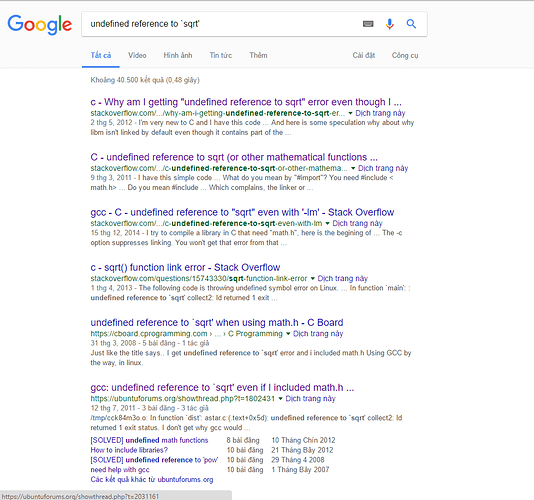Click the blue magnifier search icon
Screen dimensions: 534x500
pos(411,24)
